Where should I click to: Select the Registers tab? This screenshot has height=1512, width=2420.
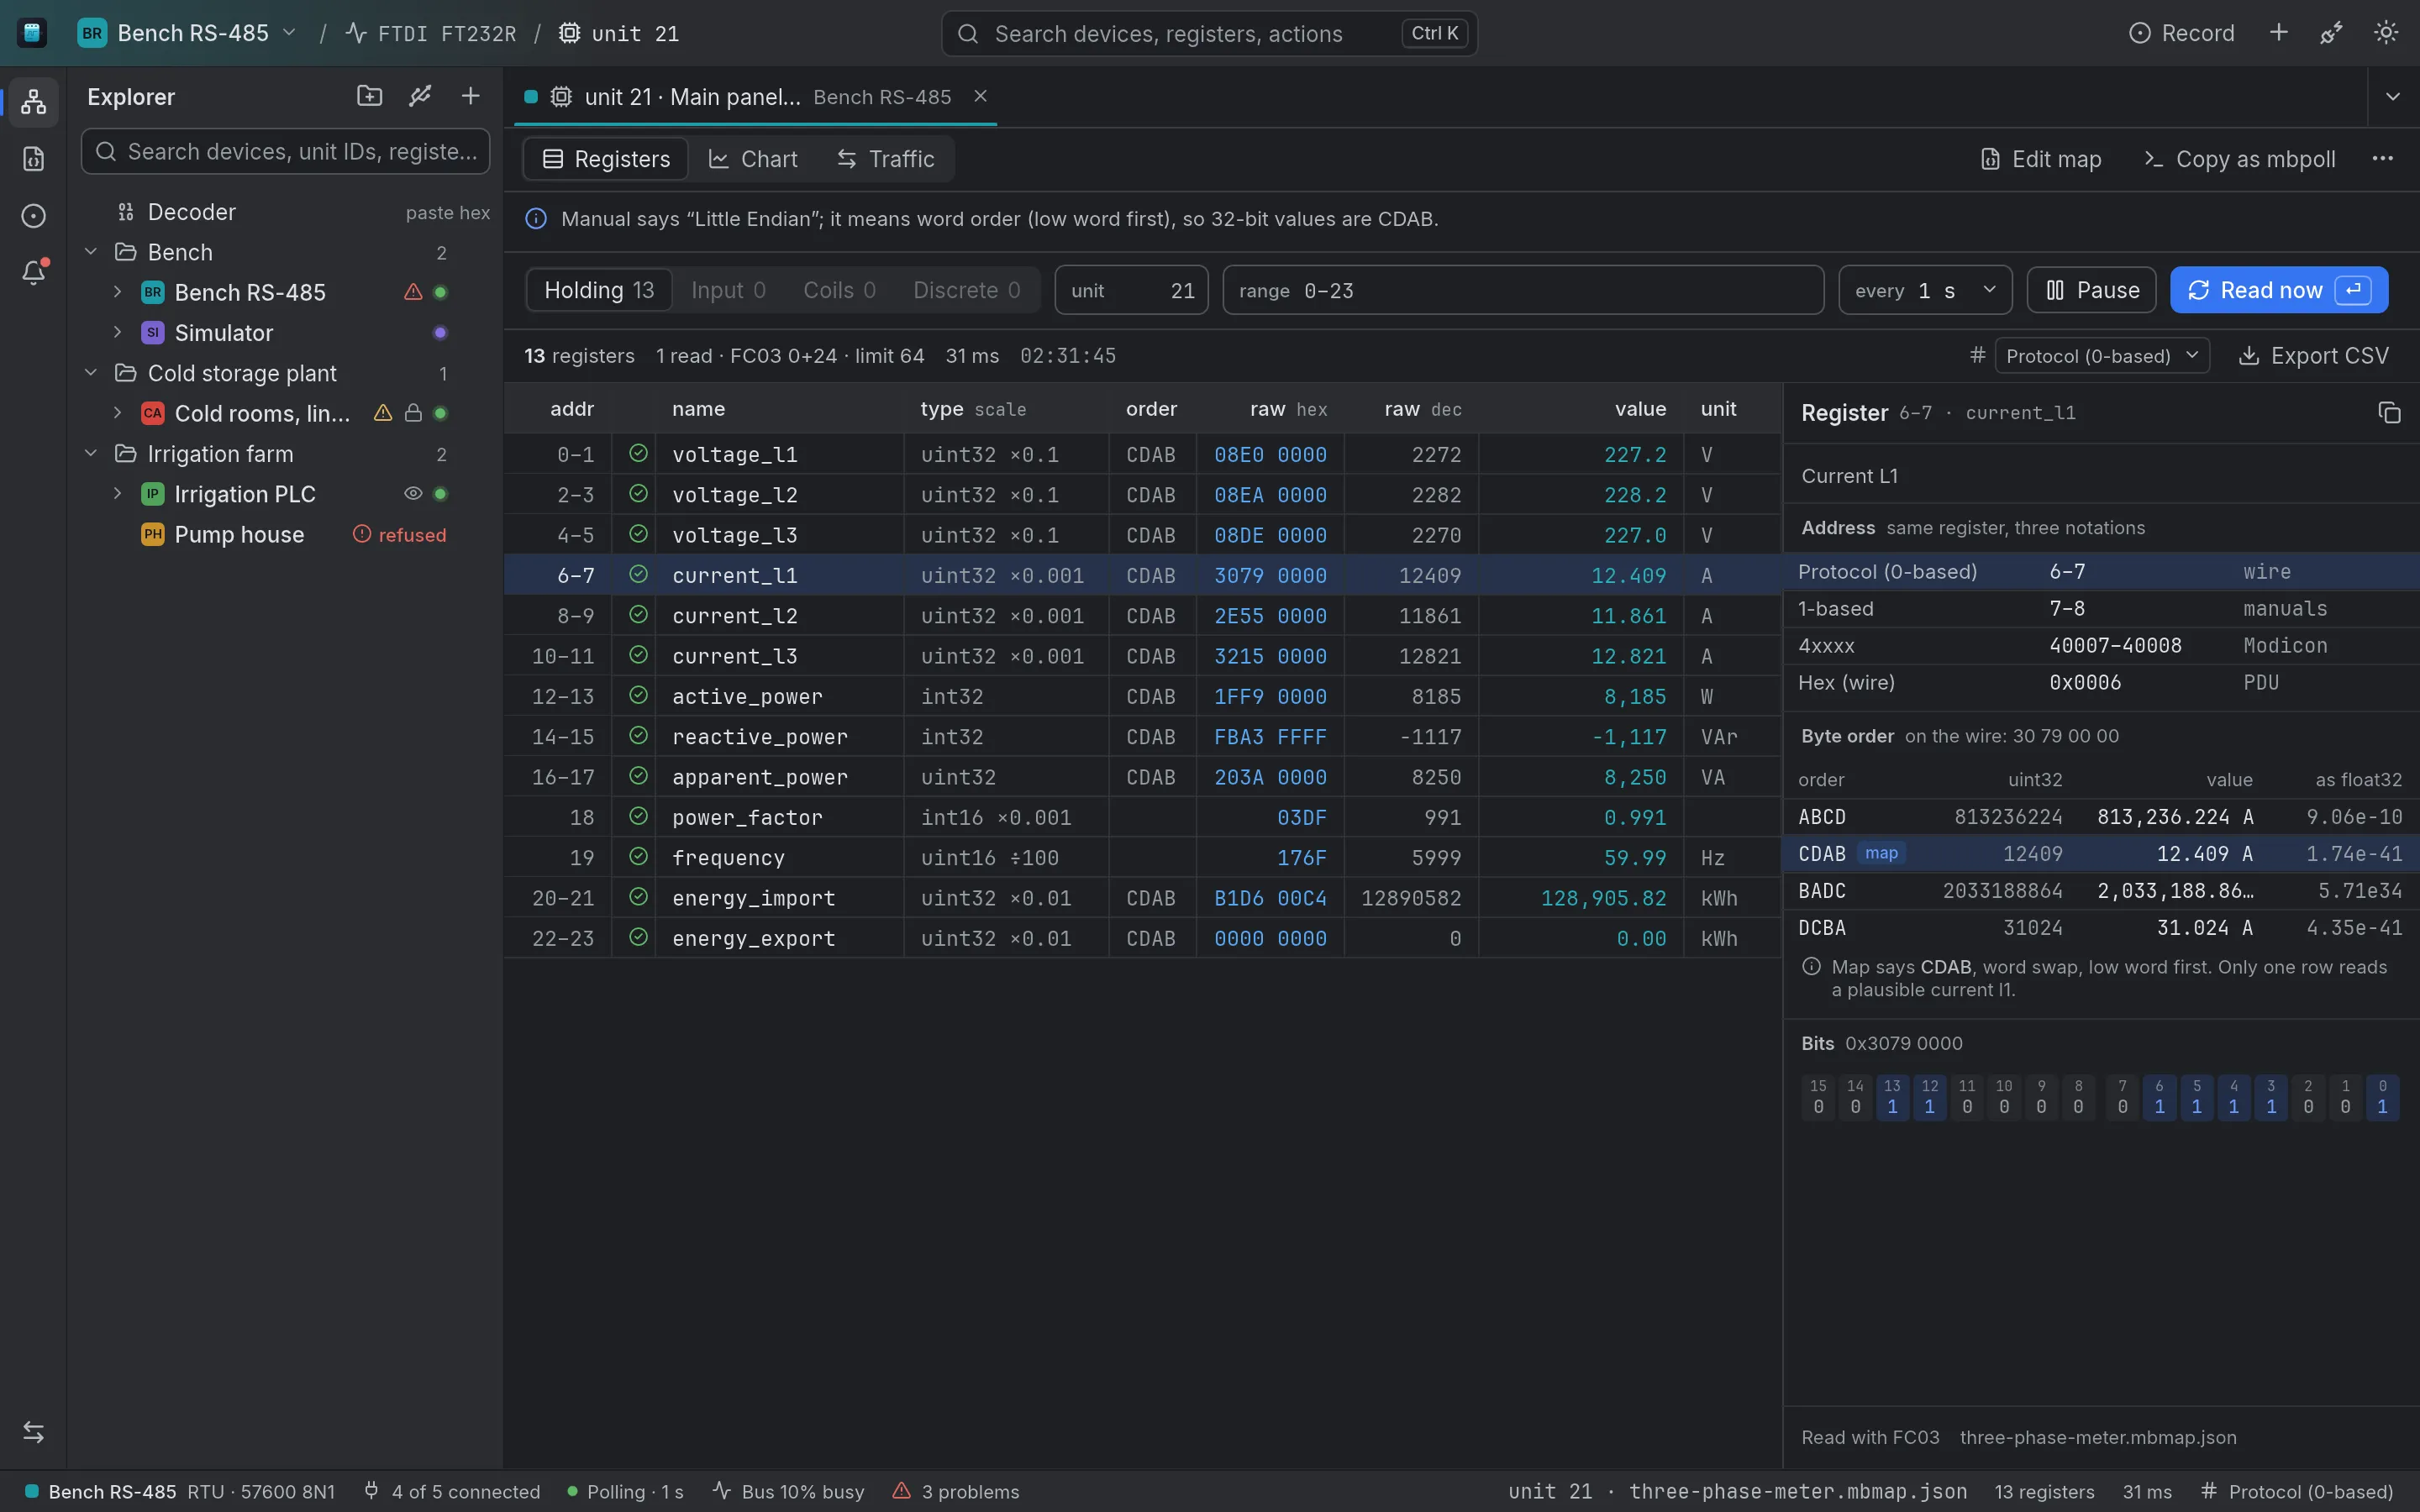(606, 159)
